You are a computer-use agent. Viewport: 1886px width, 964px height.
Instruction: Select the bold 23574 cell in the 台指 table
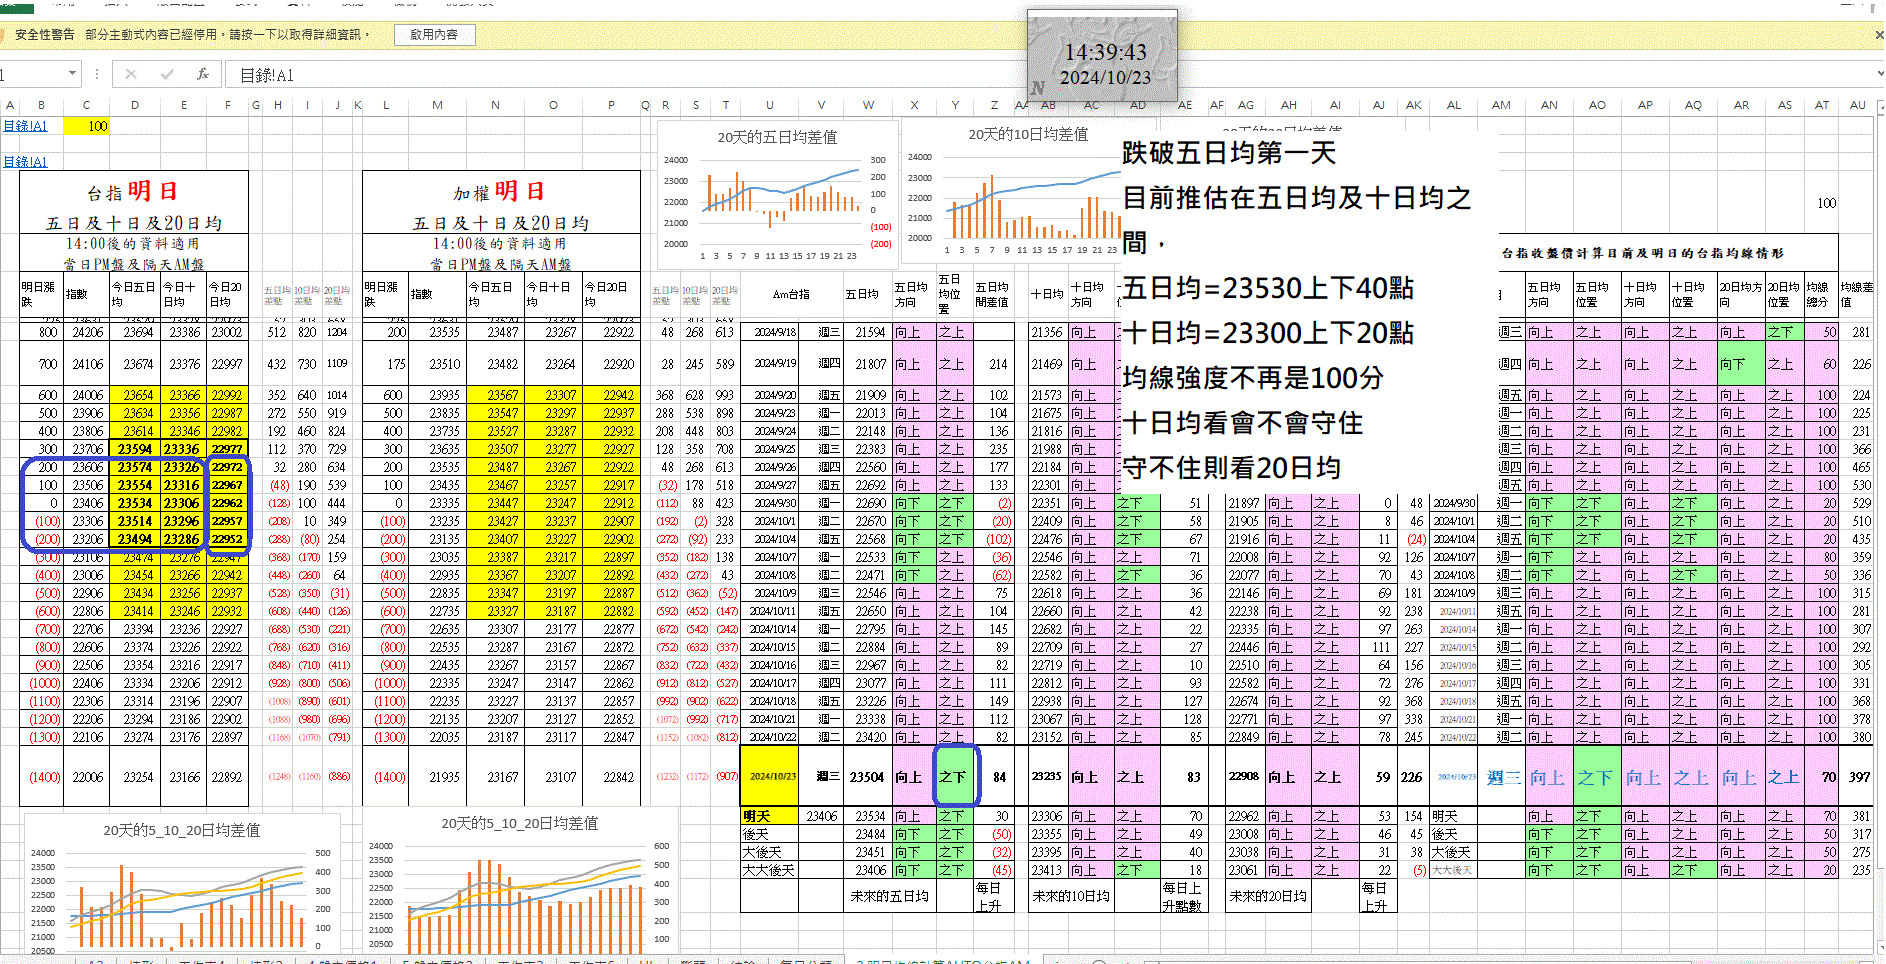pyautogui.click(x=135, y=467)
